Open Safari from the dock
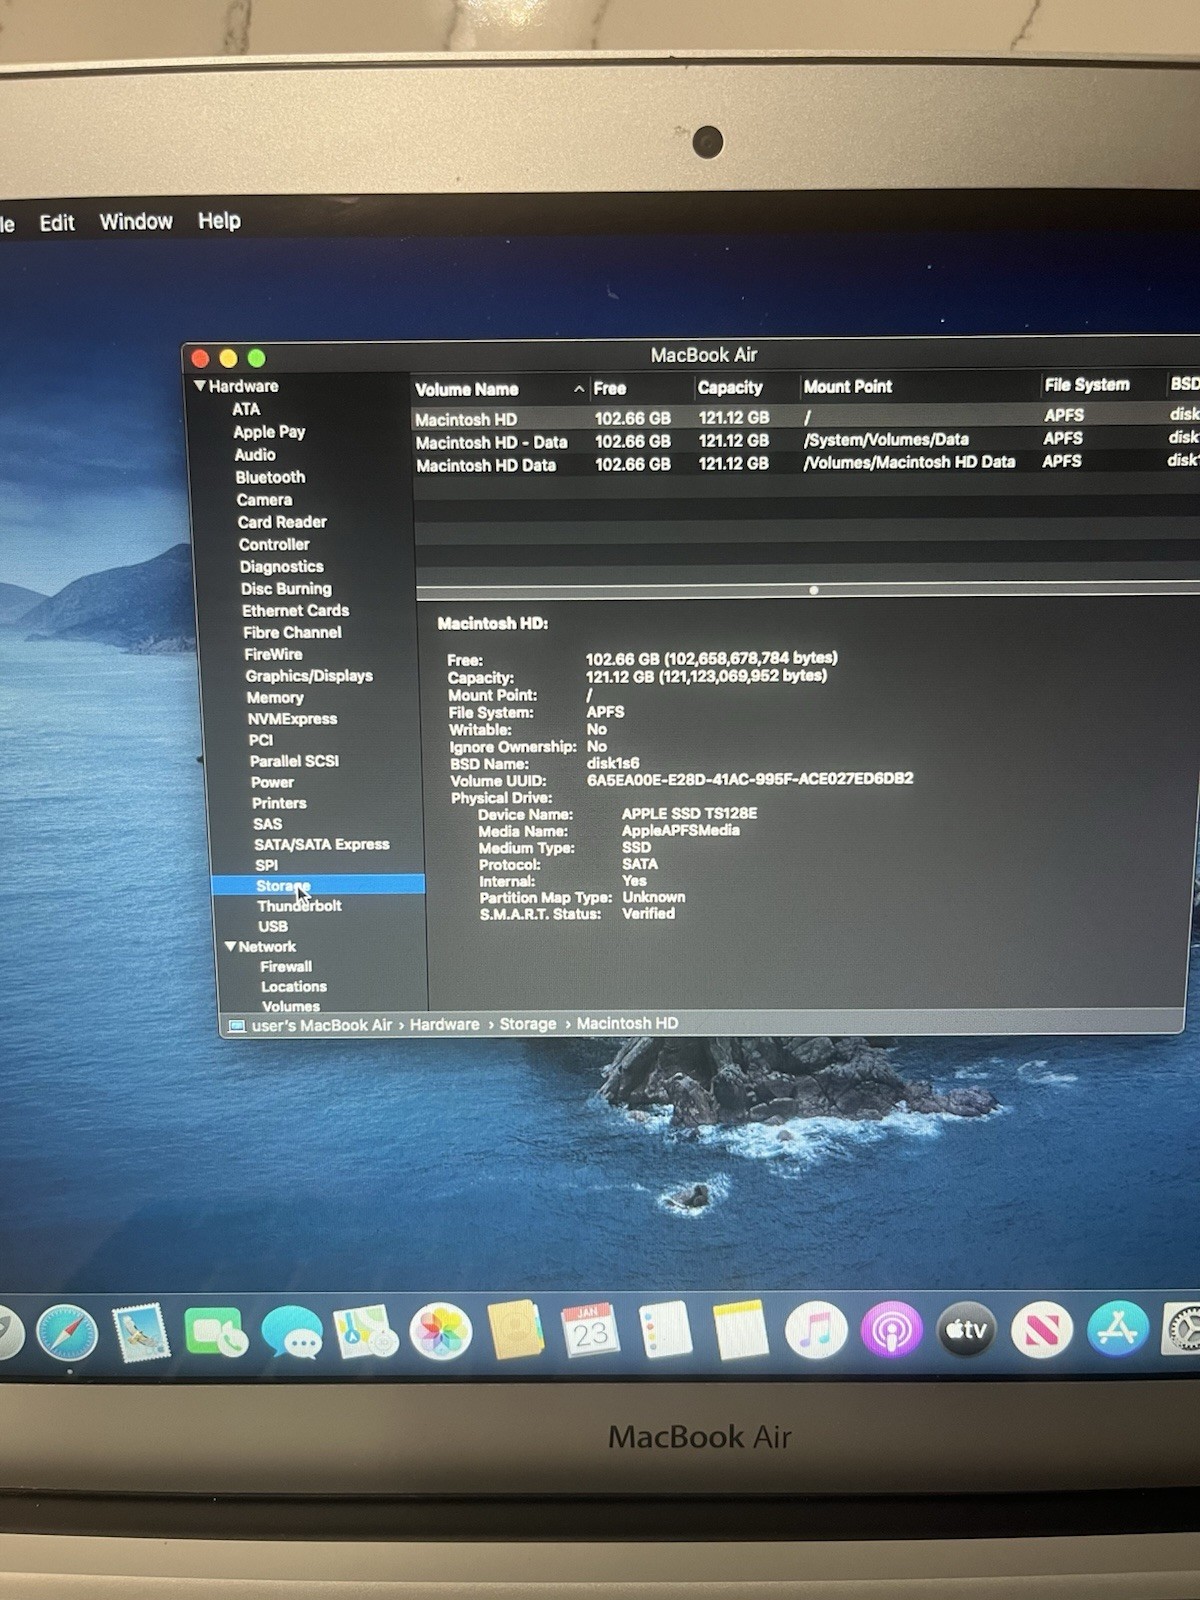This screenshot has width=1200, height=1600. 67,1333
